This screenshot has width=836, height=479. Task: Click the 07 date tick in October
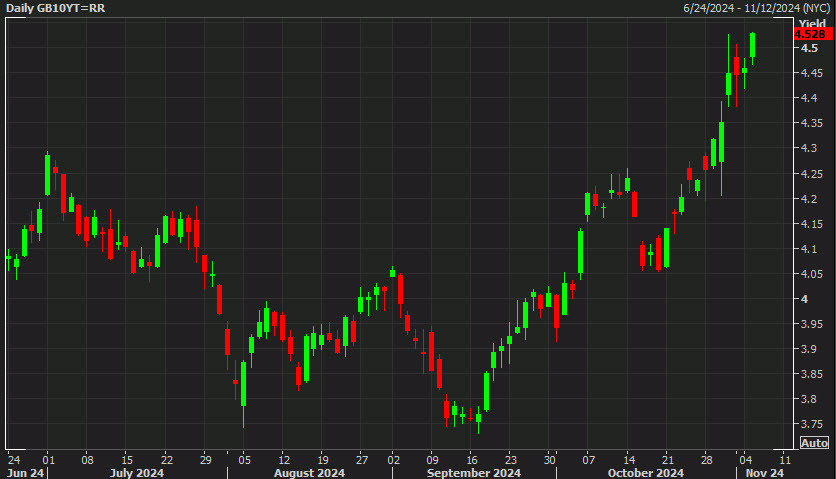click(589, 460)
